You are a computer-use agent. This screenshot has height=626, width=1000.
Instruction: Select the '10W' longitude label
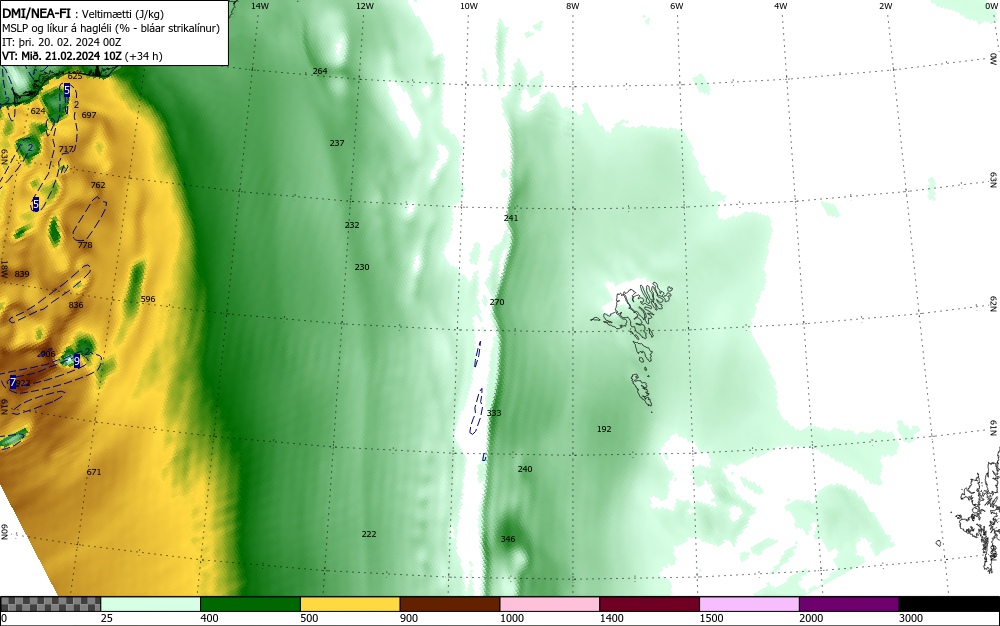[469, 6]
